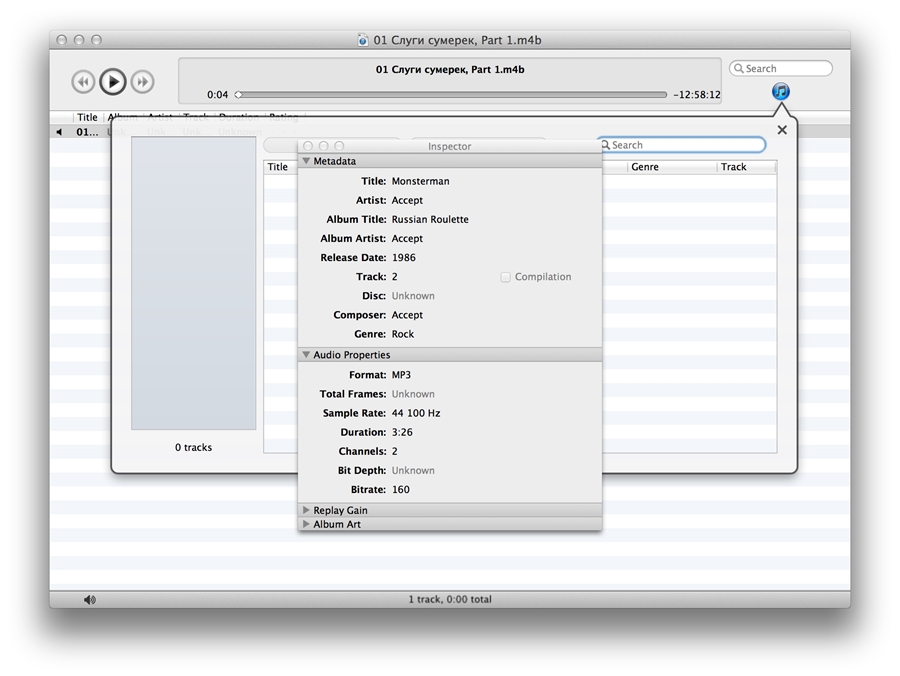Close the library popover with X
This screenshot has height=676, width=900.
point(782,130)
